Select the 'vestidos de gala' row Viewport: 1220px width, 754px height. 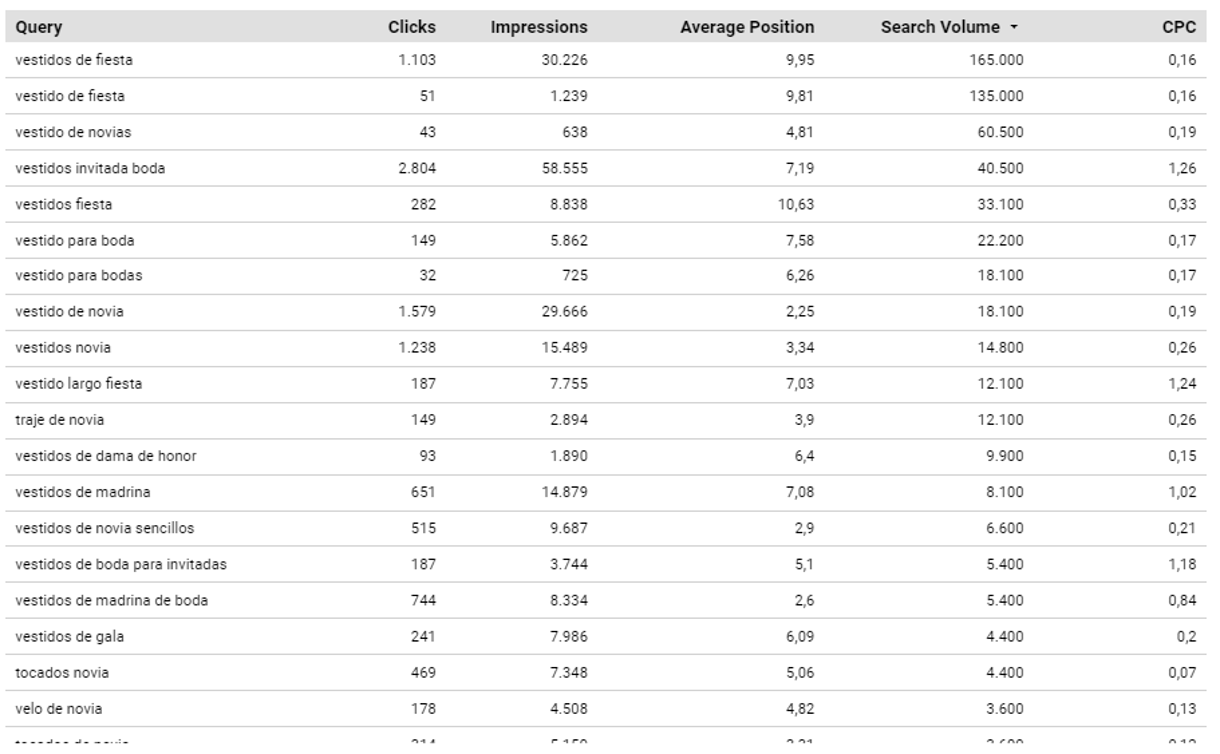[69, 636]
